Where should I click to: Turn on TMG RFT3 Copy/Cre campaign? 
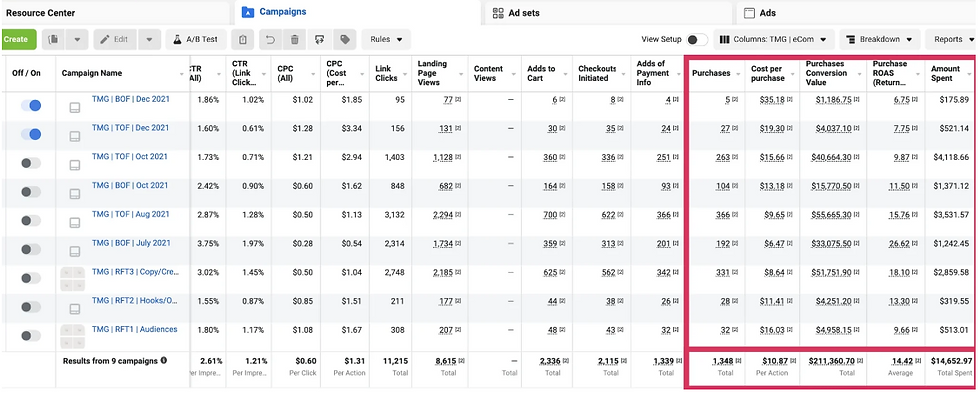[x=31, y=278]
